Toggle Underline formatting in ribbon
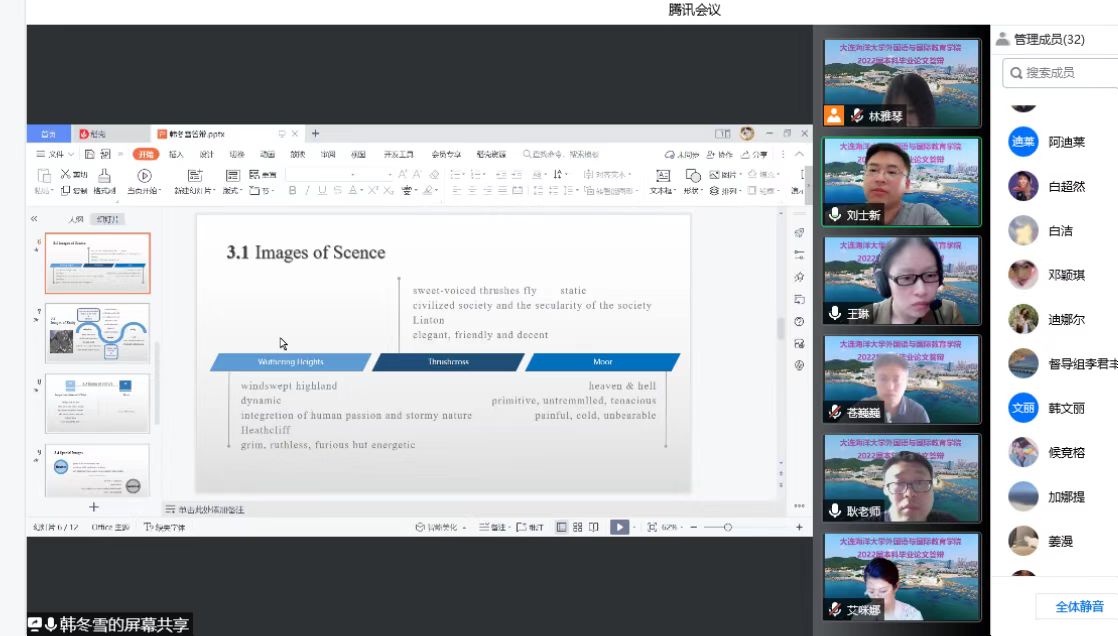The width and height of the screenshot is (1118, 636). [x=322, y=190]
